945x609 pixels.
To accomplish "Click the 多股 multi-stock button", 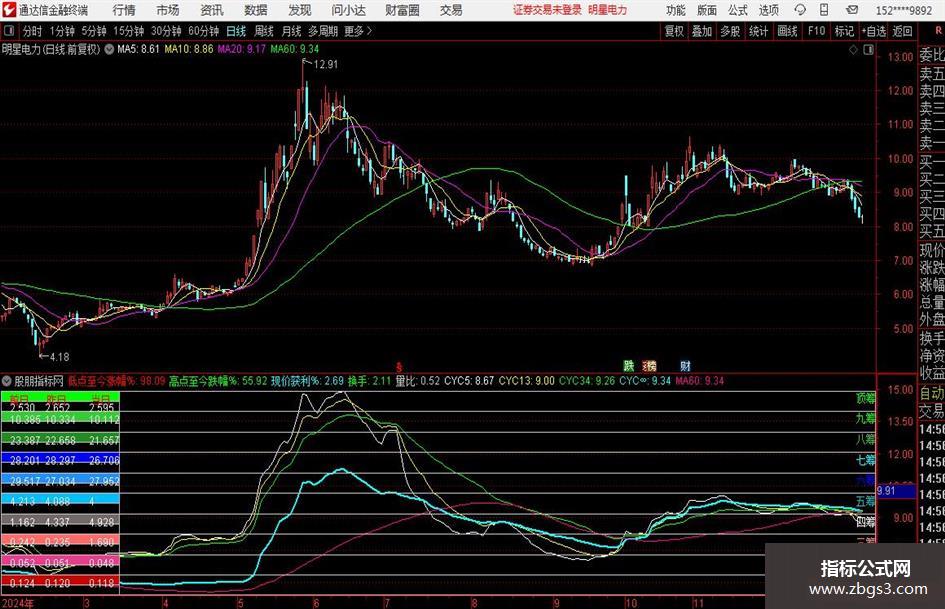I will [x=730, y=31].
